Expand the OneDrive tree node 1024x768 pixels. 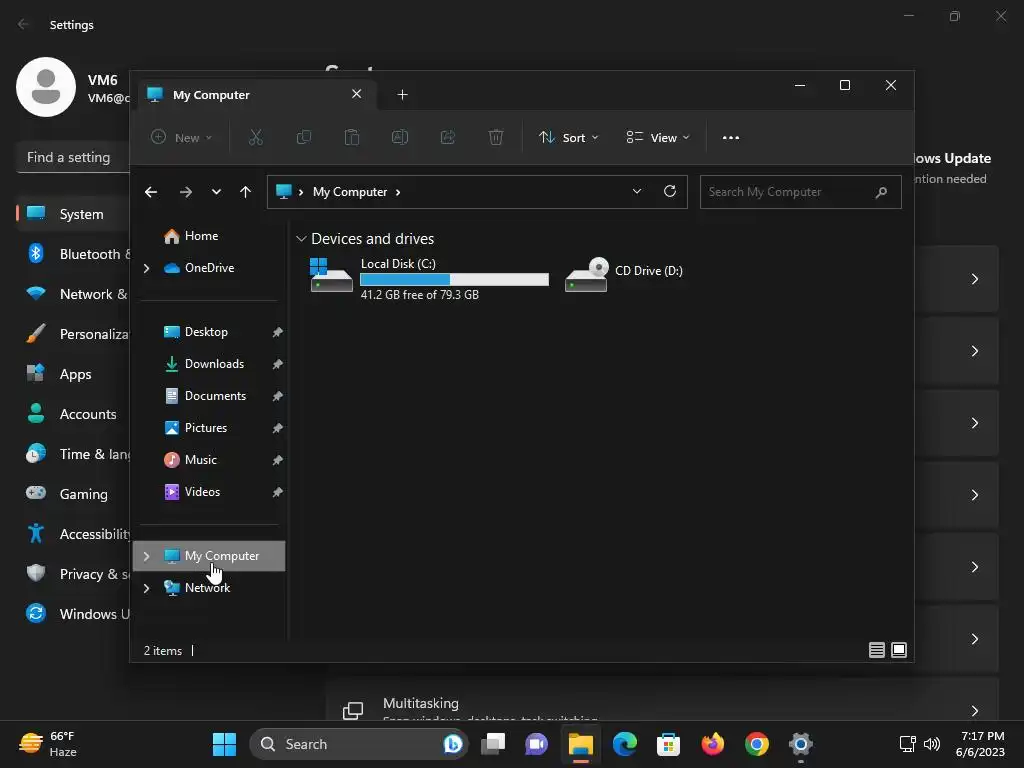[x=146, y=268]
